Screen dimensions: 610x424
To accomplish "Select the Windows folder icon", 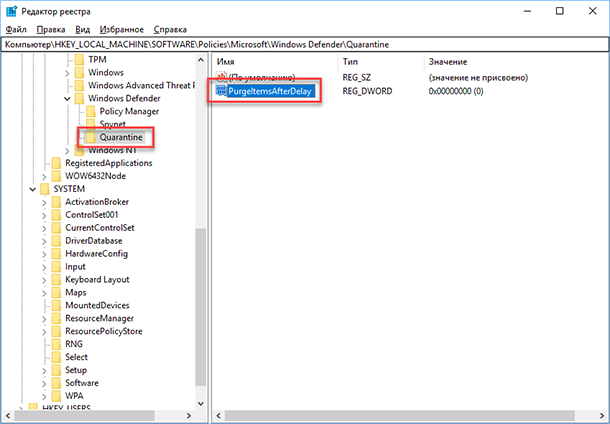I will pos(79,72).
